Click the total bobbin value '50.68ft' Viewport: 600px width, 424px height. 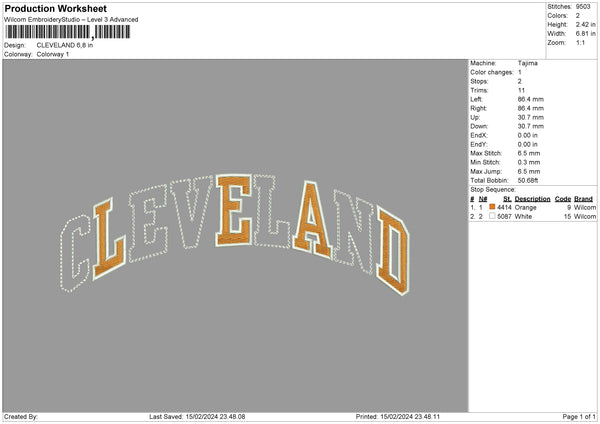point(528,180)
